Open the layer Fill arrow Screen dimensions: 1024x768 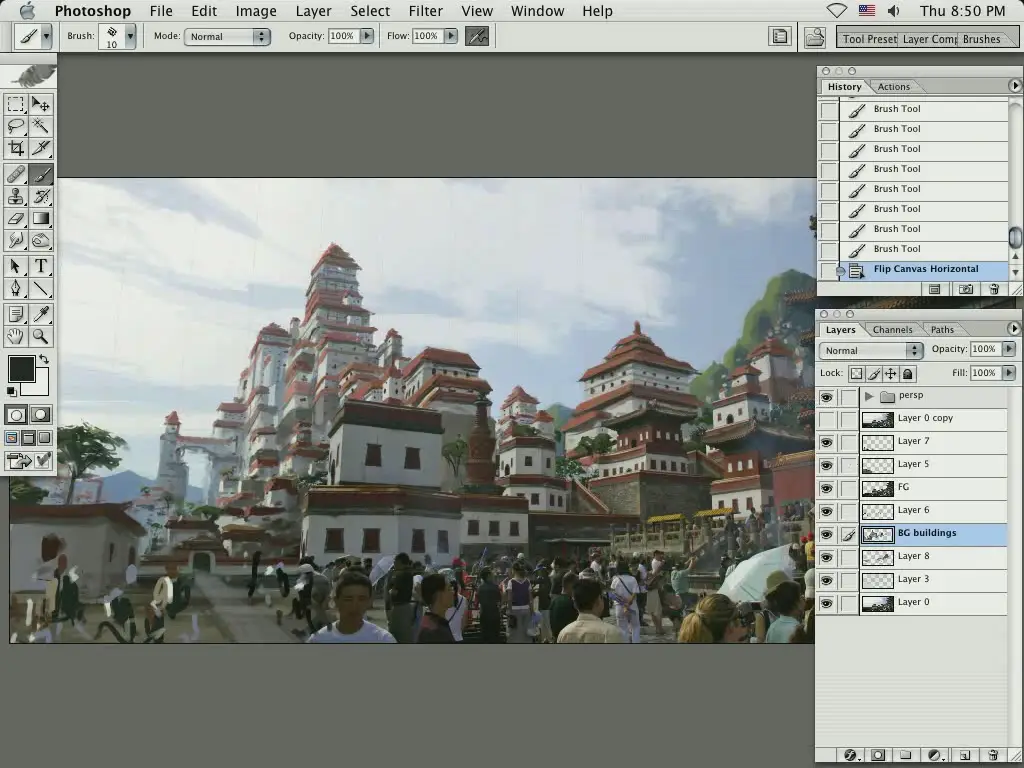click(x=1009, y=373)
